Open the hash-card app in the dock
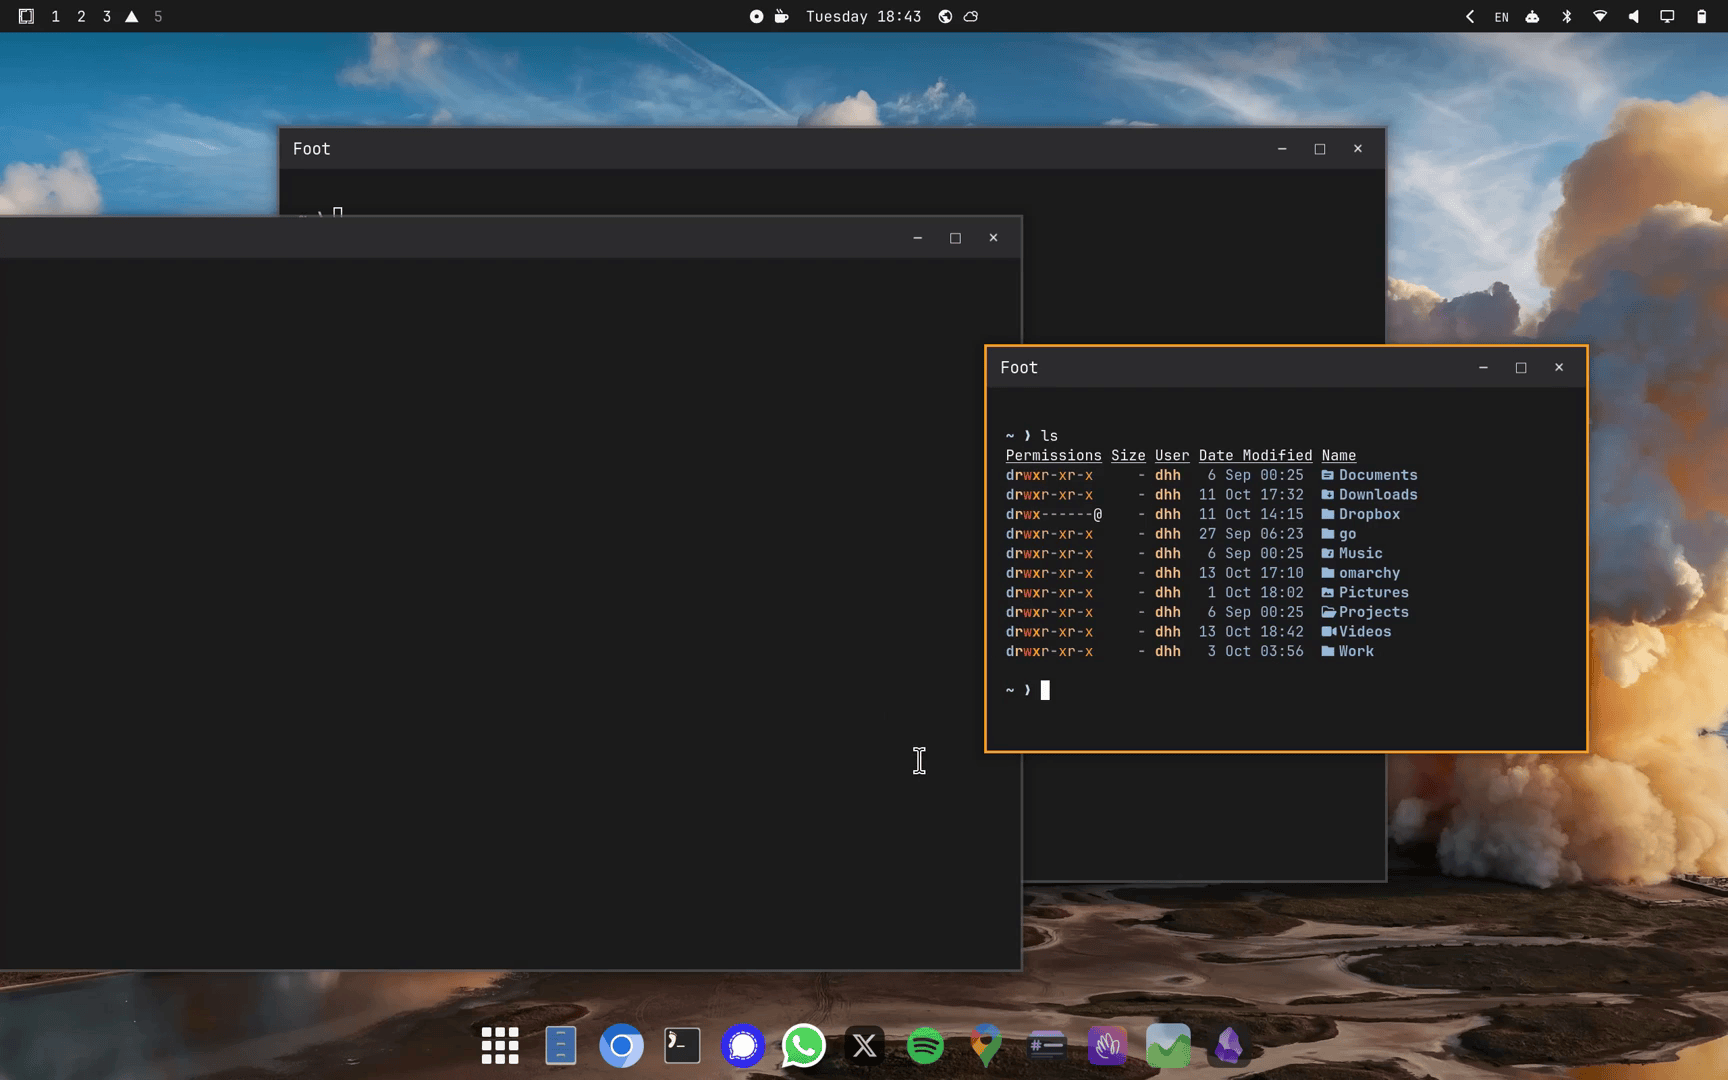 (1047, 1046)
